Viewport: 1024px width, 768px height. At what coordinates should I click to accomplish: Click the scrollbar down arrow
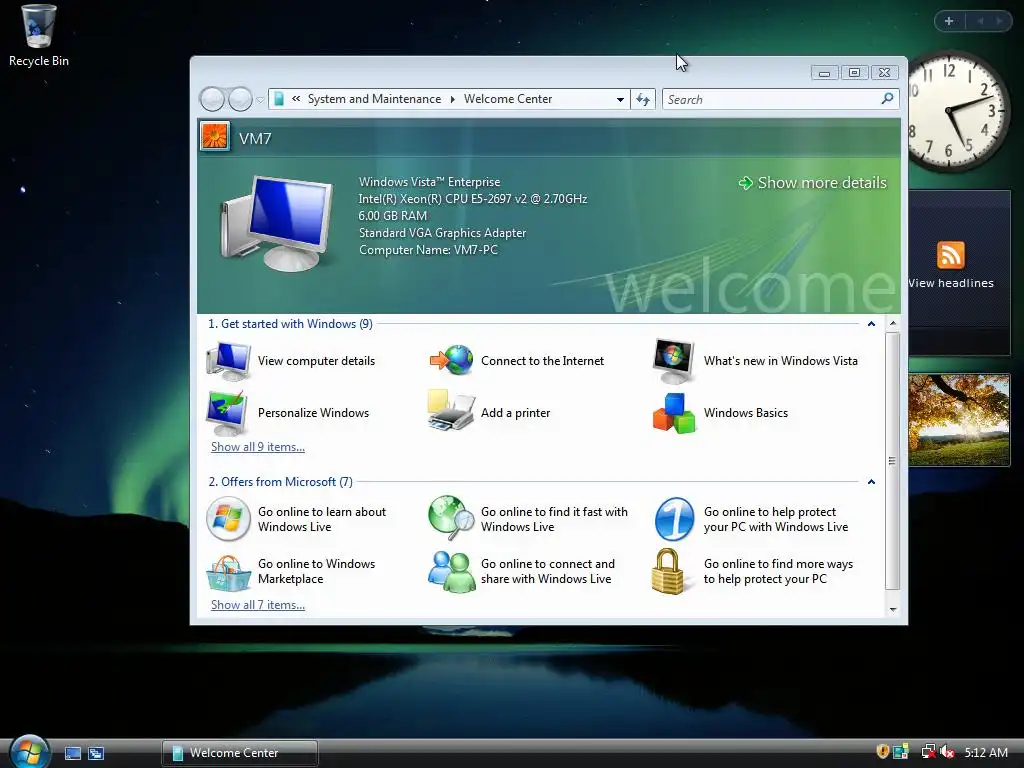point(893,609)
